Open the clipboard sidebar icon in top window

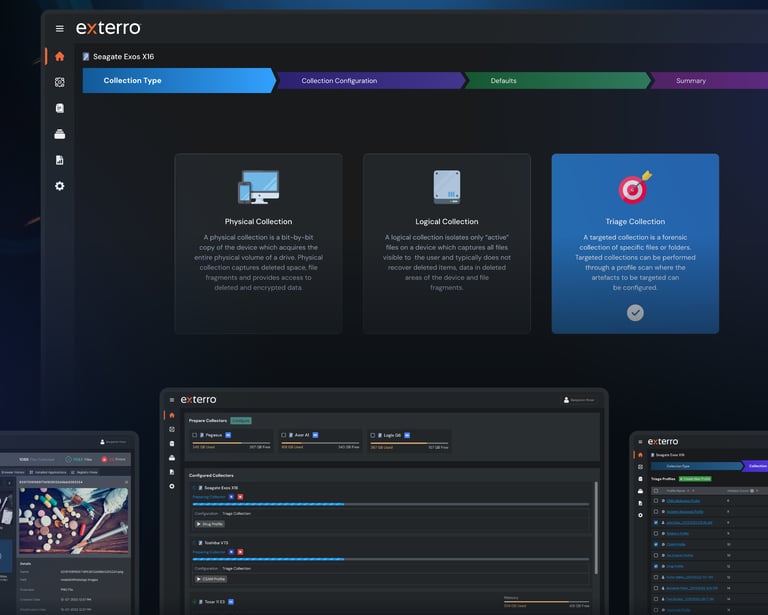60,108
